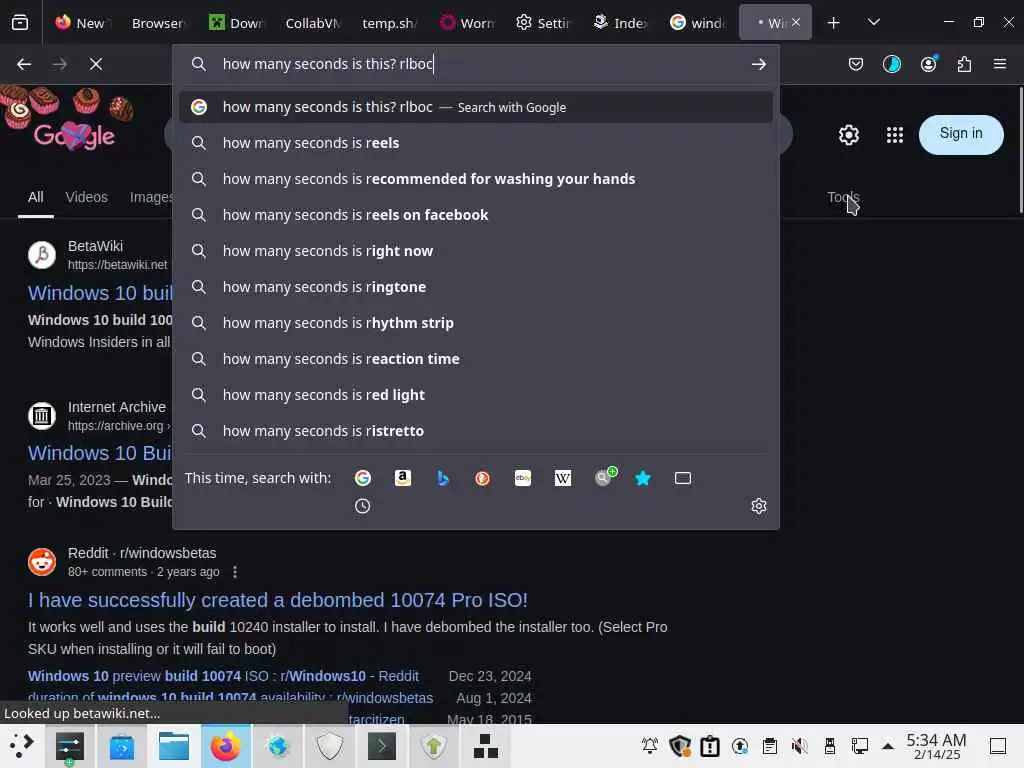Select the All results tab
The width and height of the screenshot is (1024, 768).
tap(35, 197)
